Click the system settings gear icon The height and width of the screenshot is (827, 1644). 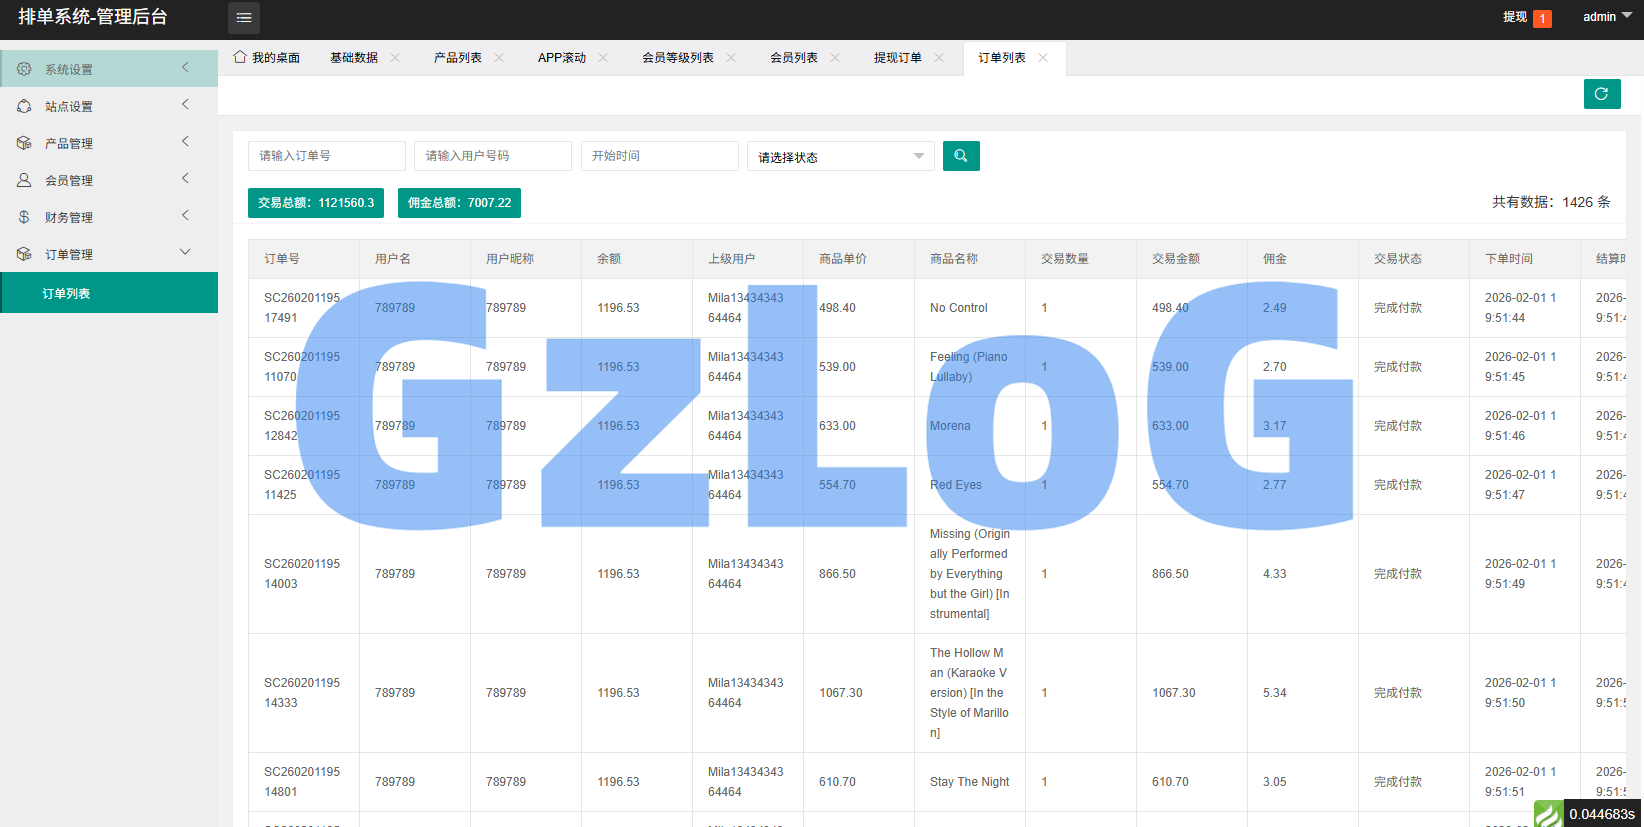[24, 69]
